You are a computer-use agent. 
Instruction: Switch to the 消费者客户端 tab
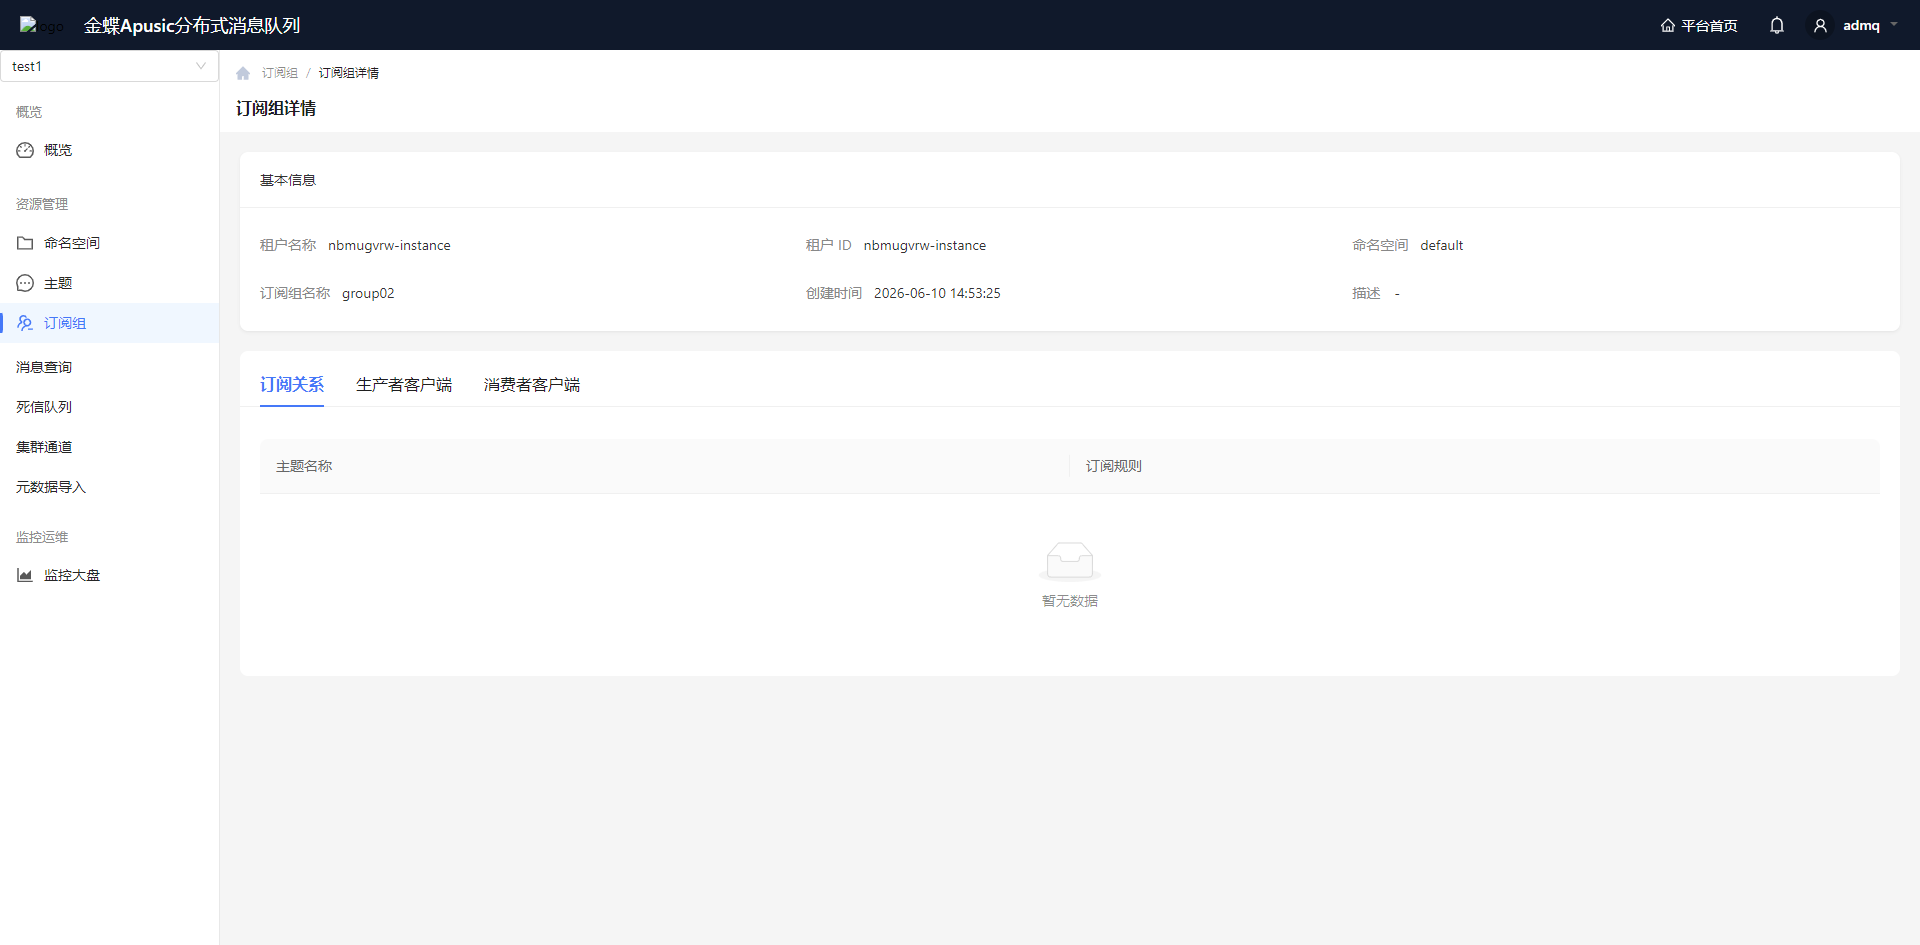point(532,385)
